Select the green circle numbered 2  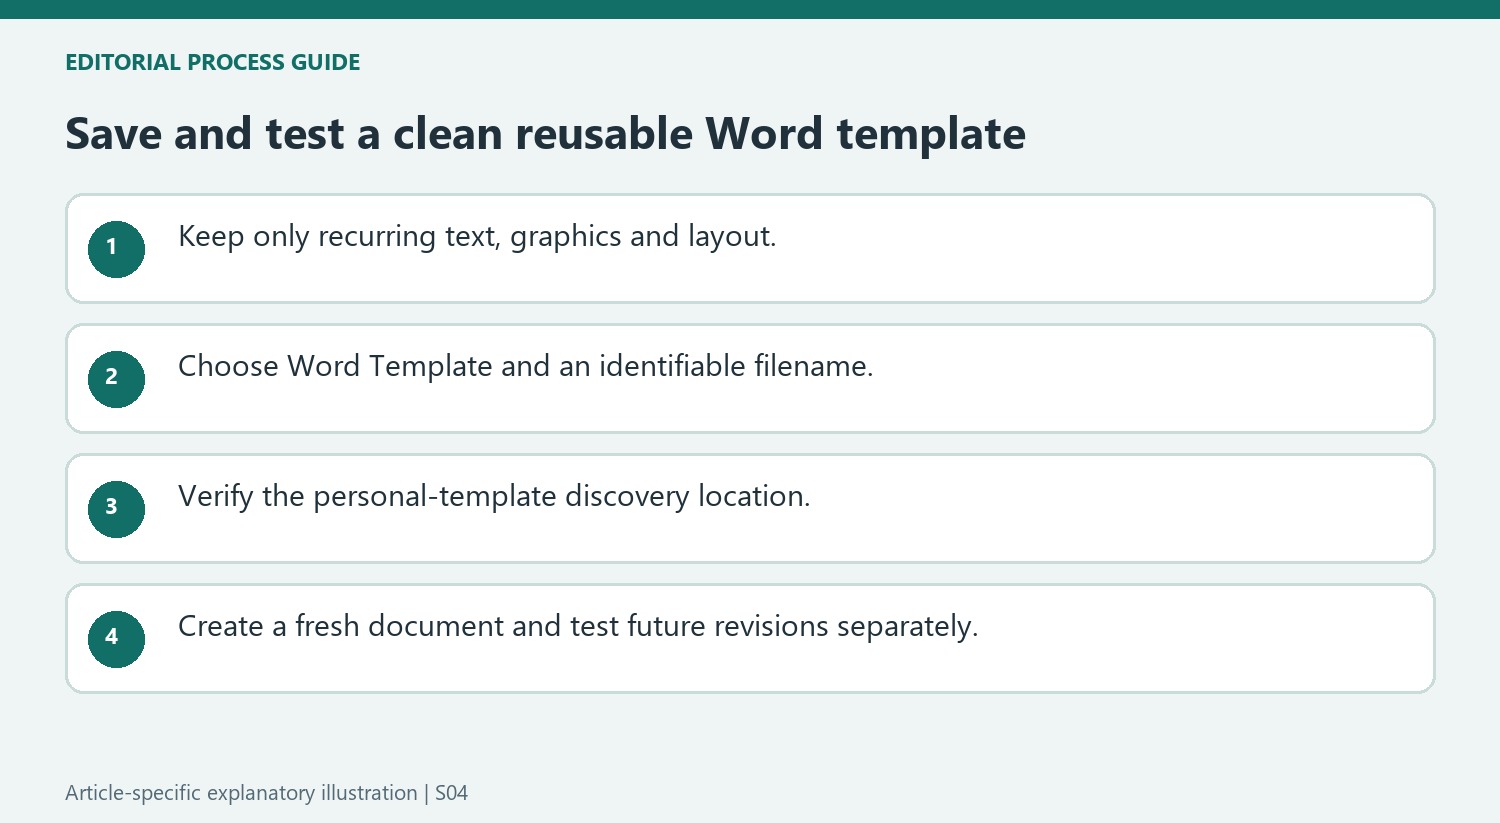[x=116, y=379]
